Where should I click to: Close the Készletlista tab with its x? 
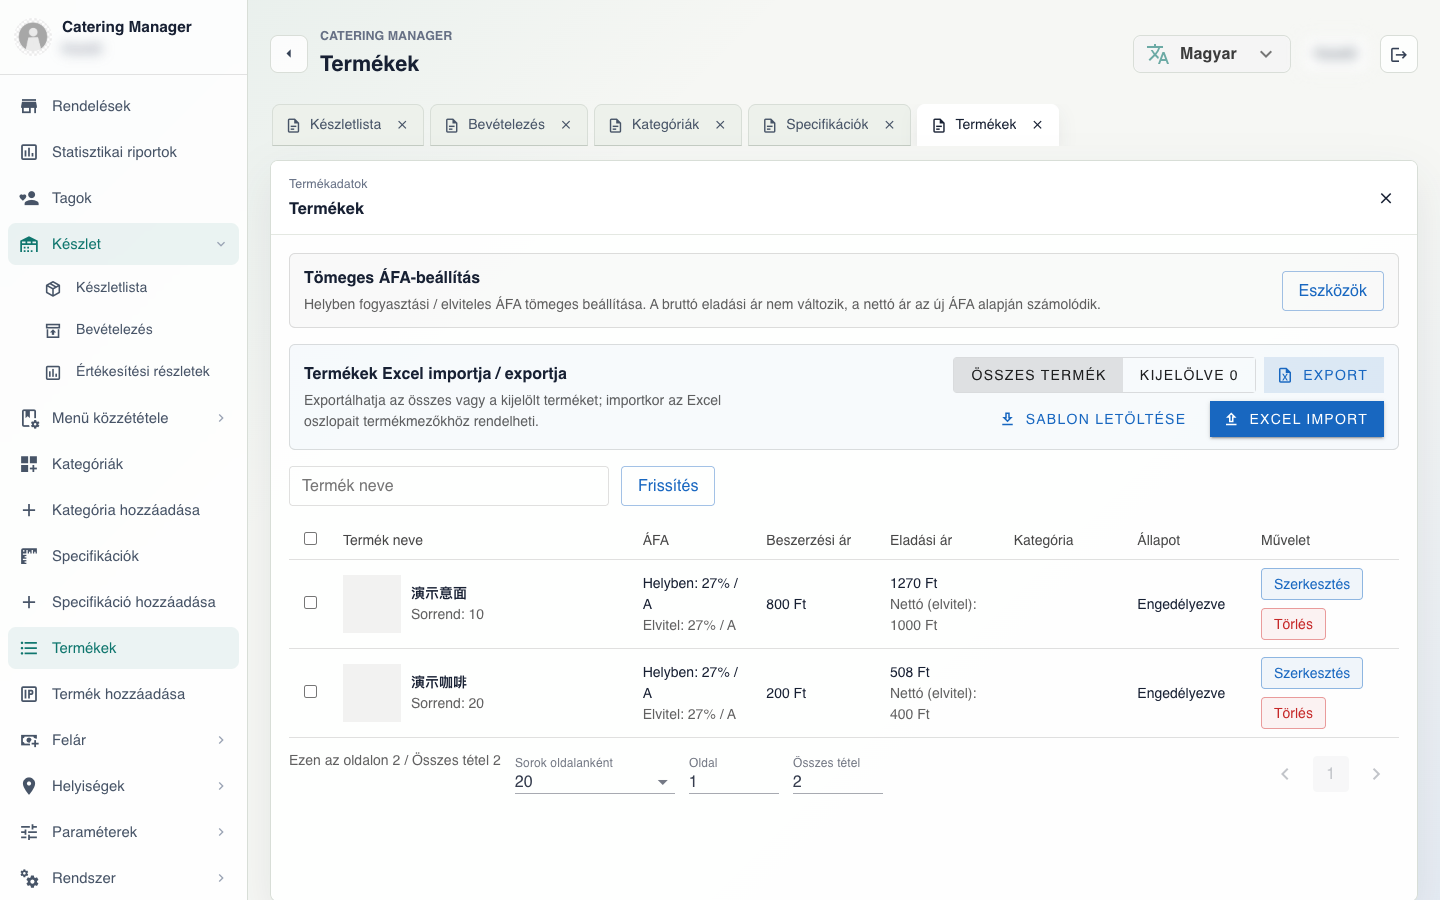tap(402, 125)
